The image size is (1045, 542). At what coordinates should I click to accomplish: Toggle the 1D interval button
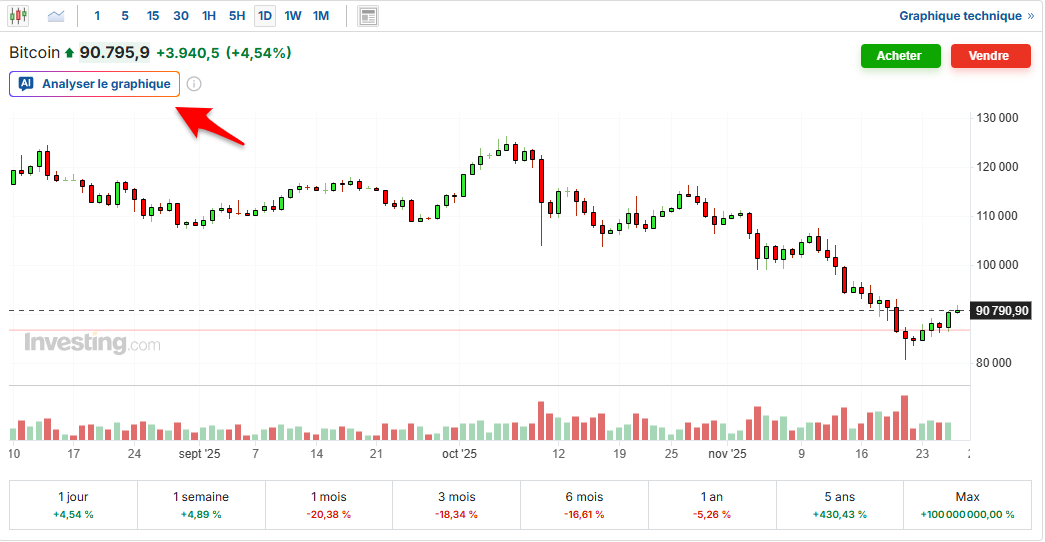(264, 16)
